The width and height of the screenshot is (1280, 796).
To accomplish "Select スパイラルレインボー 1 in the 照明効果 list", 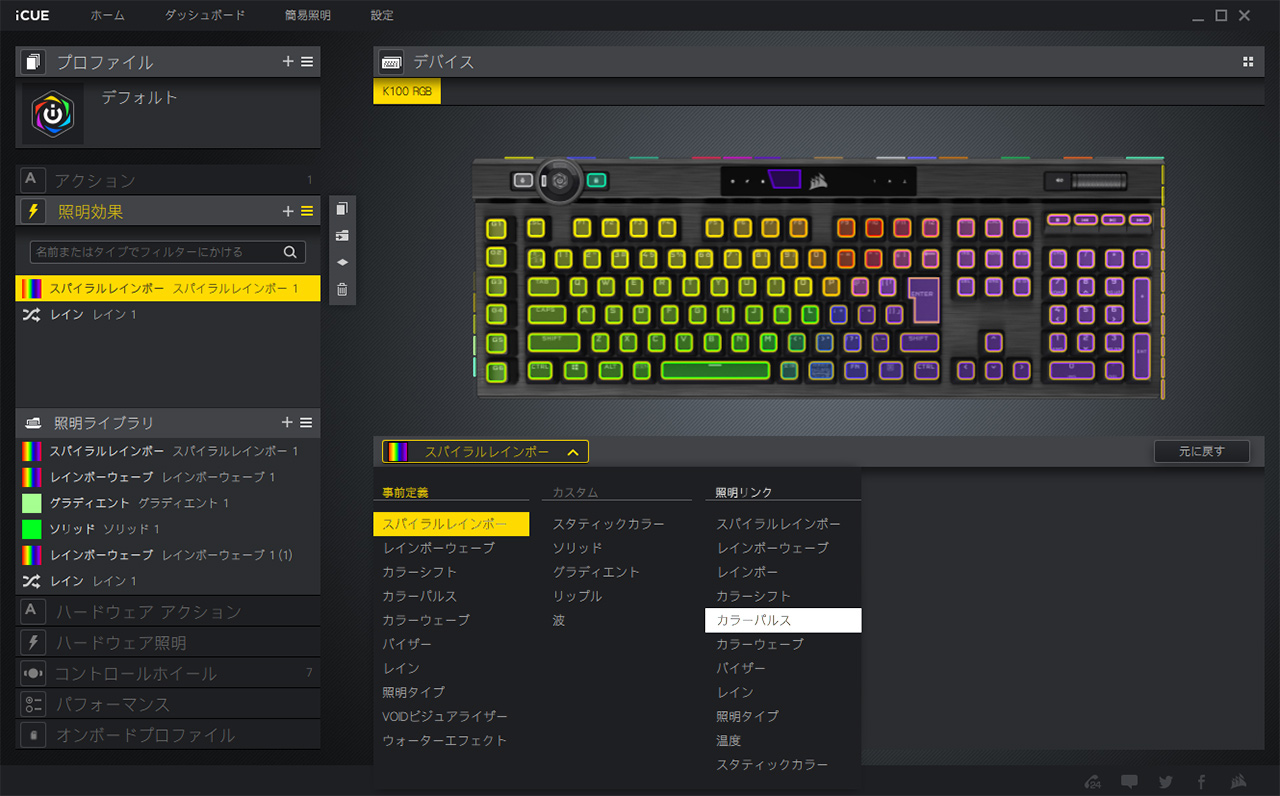I will (x=168, y=288).
